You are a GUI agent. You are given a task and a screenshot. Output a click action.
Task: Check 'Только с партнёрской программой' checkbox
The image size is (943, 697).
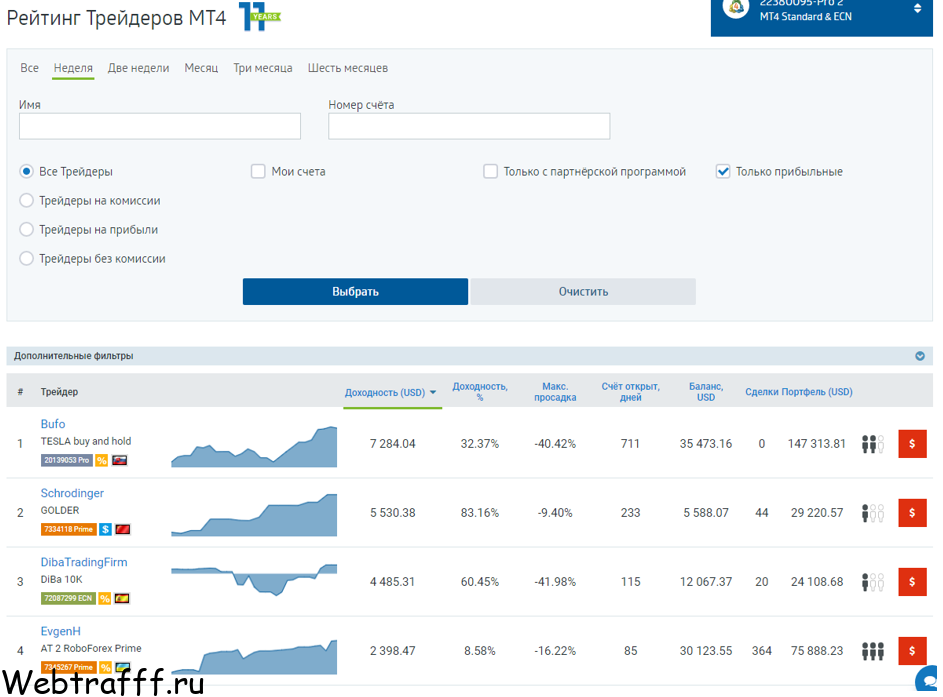491,171
